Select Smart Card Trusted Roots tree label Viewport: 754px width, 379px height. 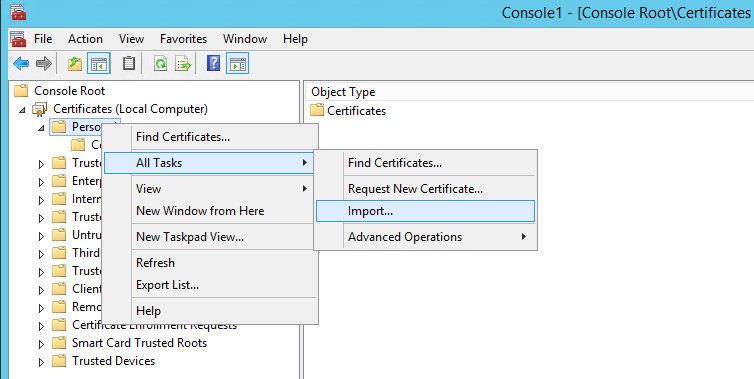pos(139,343)
